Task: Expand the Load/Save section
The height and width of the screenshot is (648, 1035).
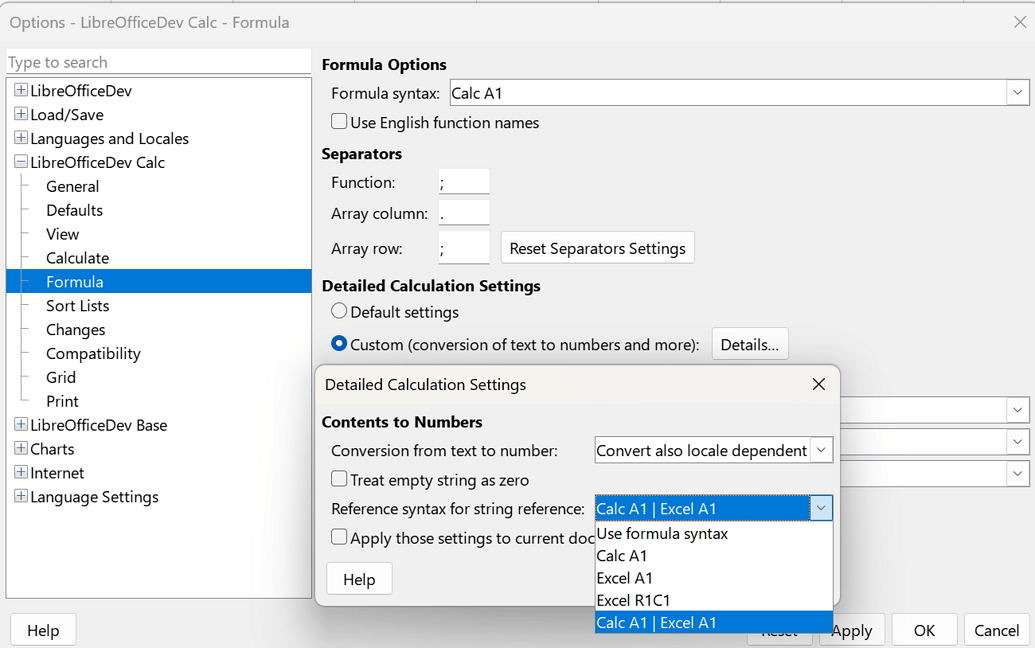Action: [x=21, y=114]
